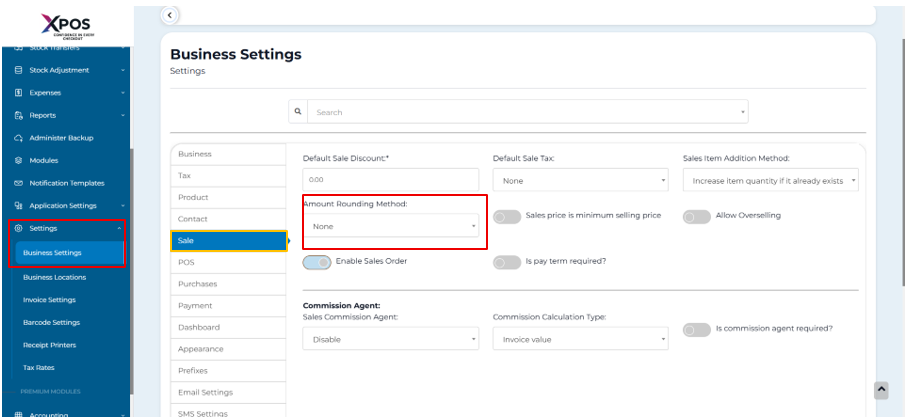908x417 pixels.
Task: Turn off Enable Sales Order toggle
Action: click(317, 262)
